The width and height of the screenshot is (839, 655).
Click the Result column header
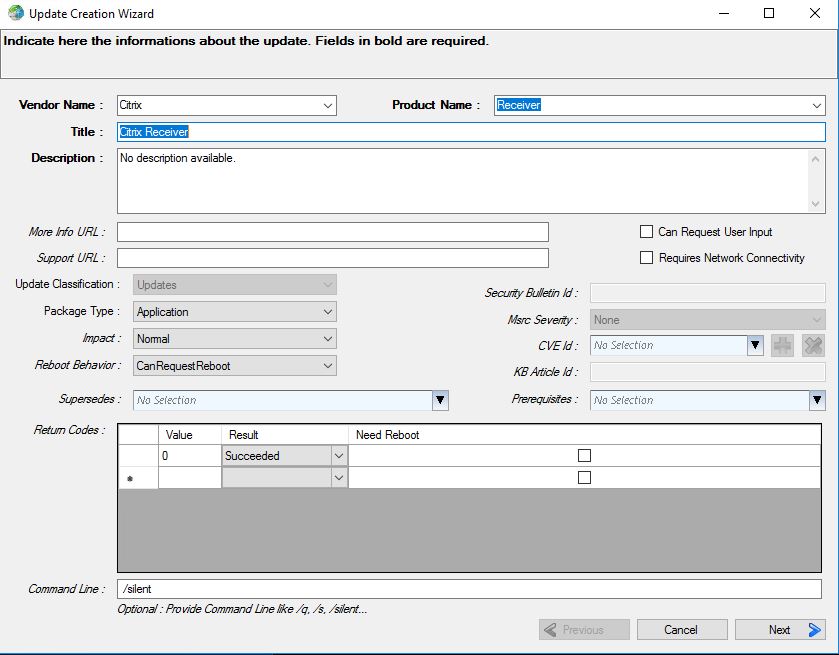pyautogui.click(x=285, y=435)
